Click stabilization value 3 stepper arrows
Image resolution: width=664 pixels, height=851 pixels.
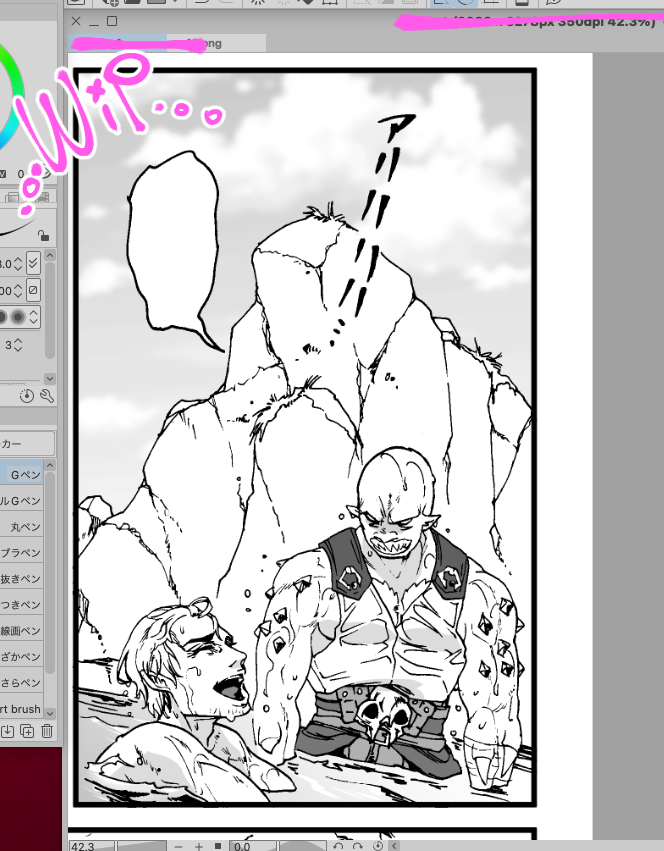[x=18, y=345]
